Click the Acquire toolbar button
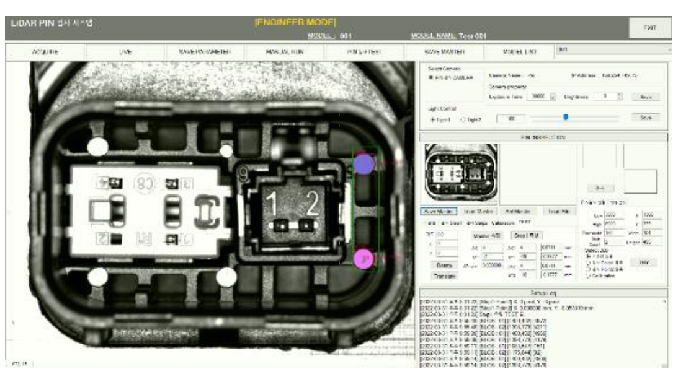 [45, 52]
